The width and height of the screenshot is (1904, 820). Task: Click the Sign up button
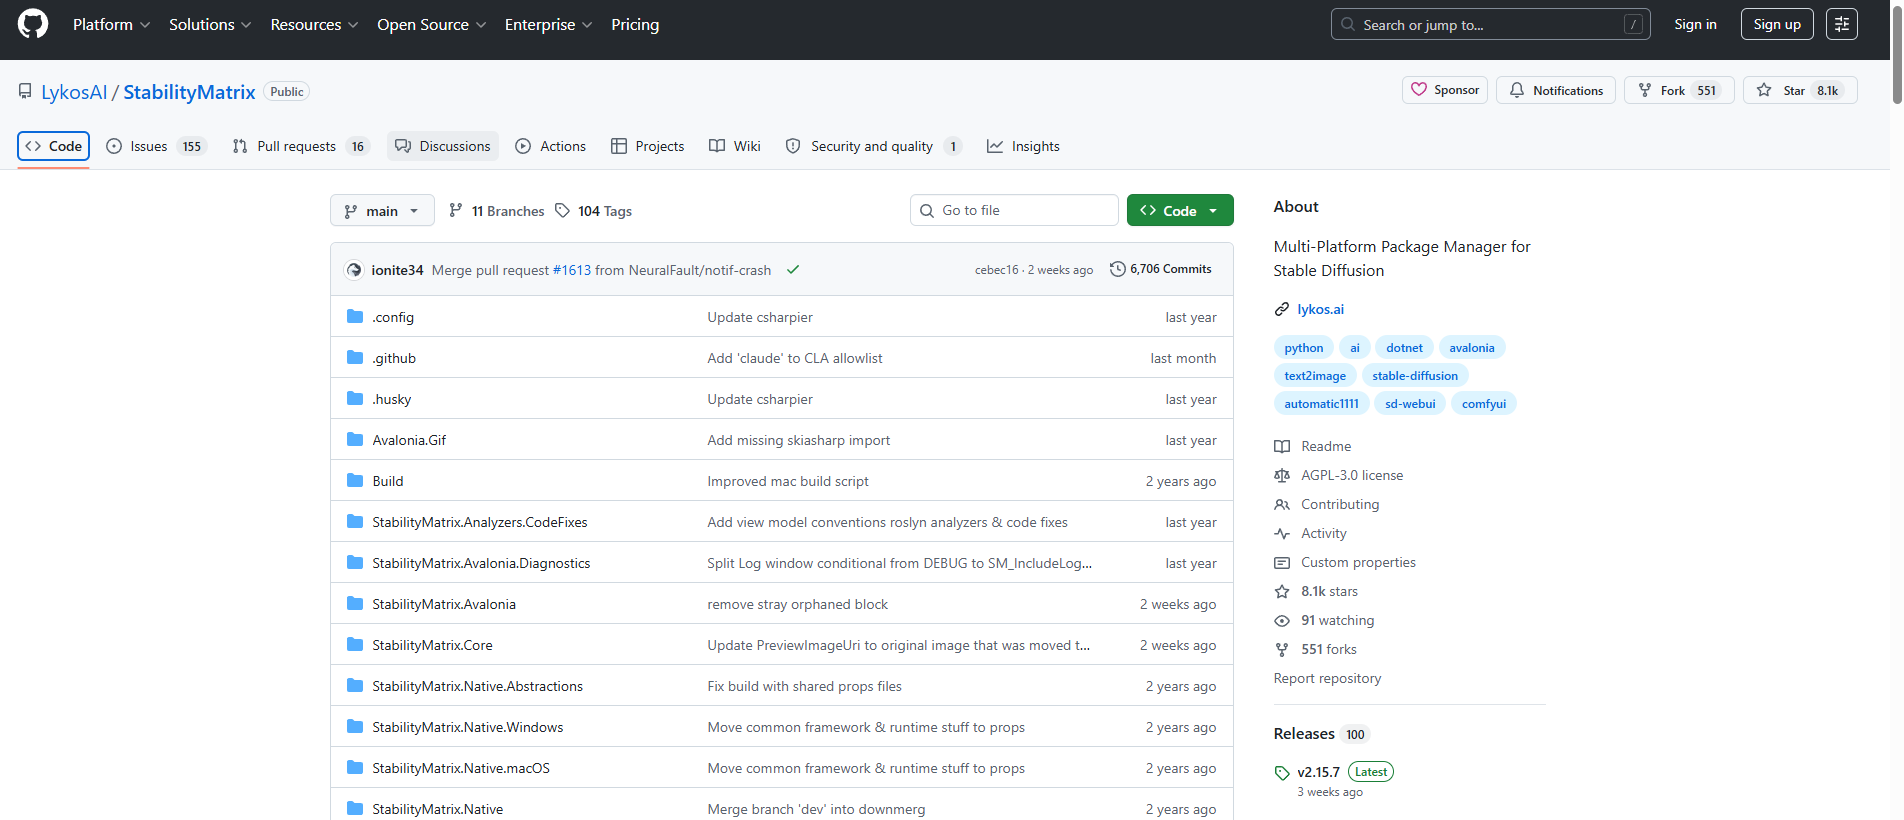(1777, 24)
